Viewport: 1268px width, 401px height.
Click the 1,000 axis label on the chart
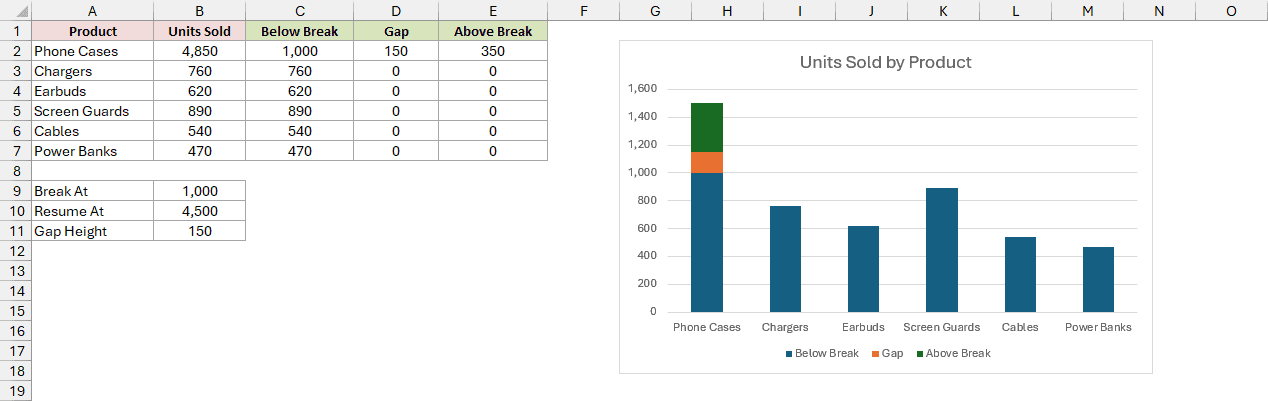tap(642, 172)
